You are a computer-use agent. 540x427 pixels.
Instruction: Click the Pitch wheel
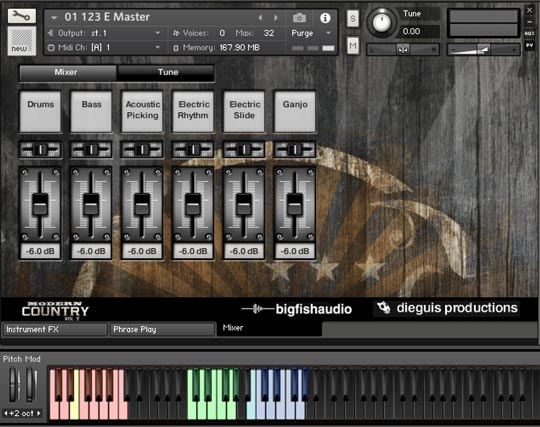point(14,385)
